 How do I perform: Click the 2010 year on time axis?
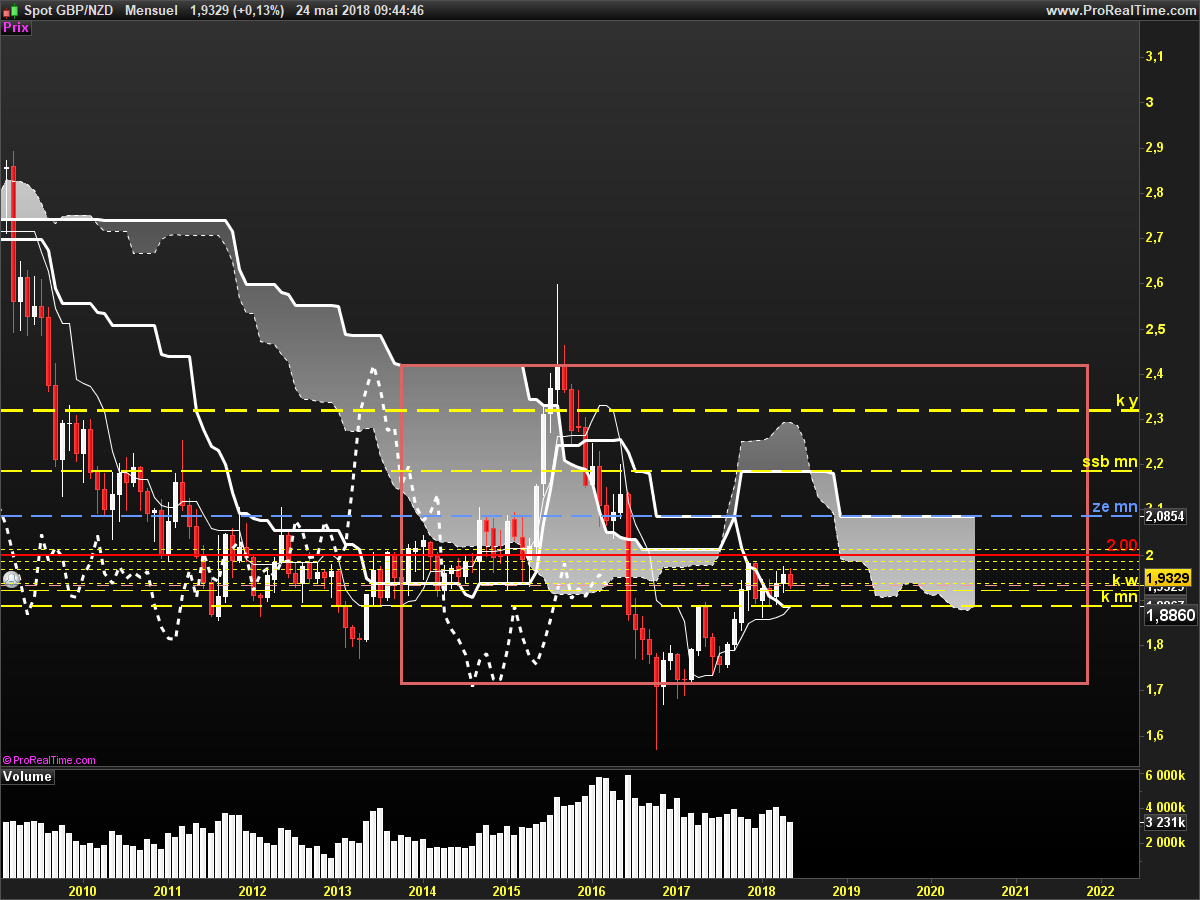pyautogui.click(x=82, y=890)
